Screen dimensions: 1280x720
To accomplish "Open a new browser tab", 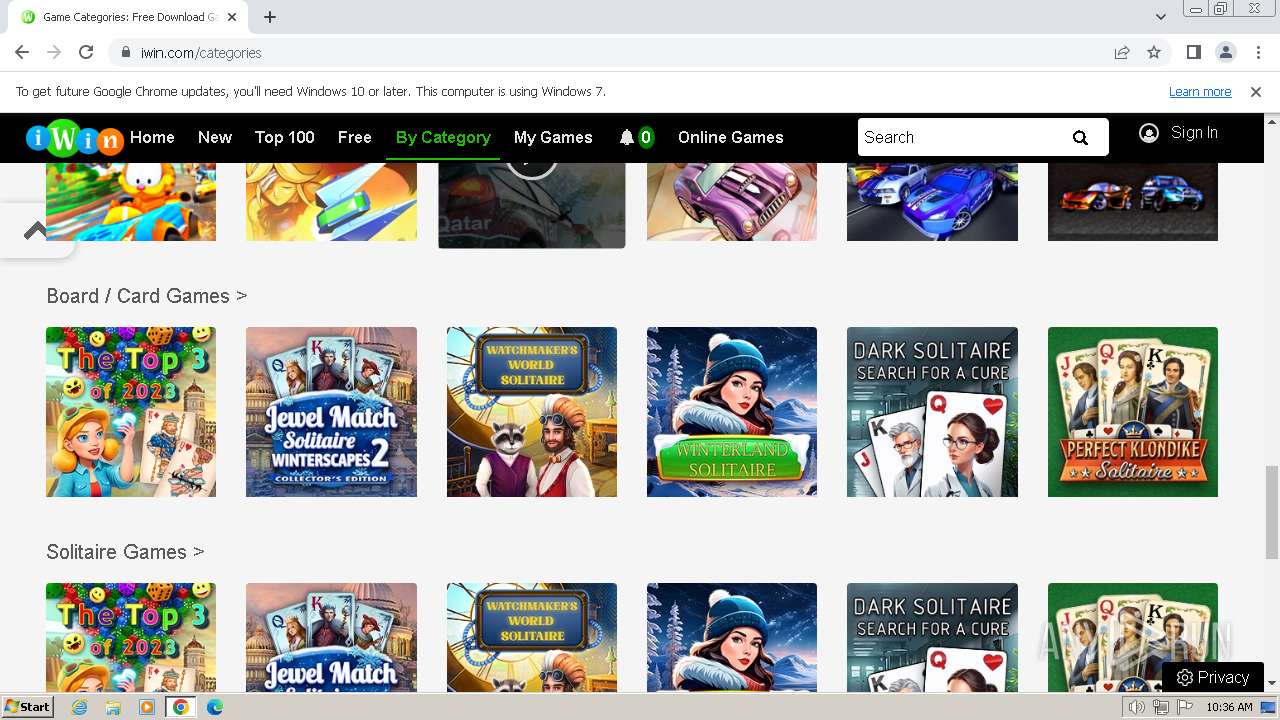I will point(270,17).
